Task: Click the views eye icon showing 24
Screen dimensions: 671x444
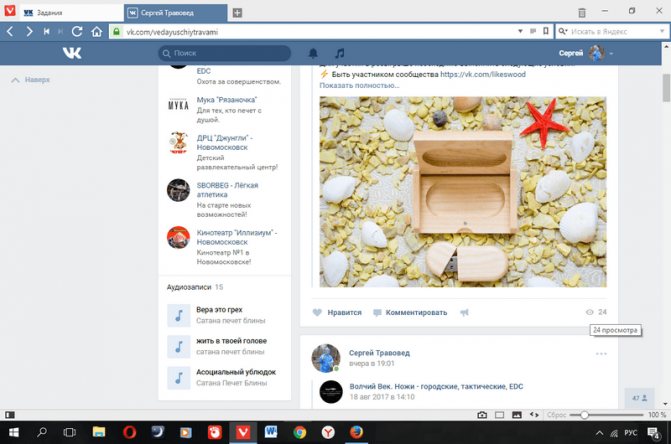Action: click(590, 312)
